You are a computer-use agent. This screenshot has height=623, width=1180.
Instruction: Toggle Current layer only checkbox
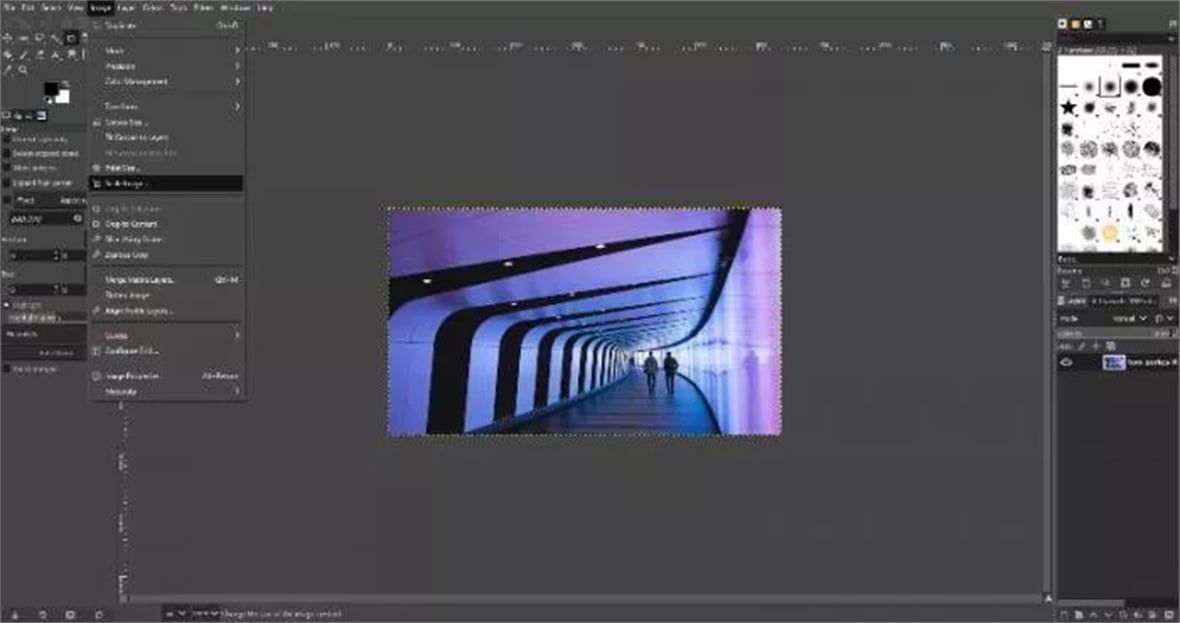click(8, 139)
